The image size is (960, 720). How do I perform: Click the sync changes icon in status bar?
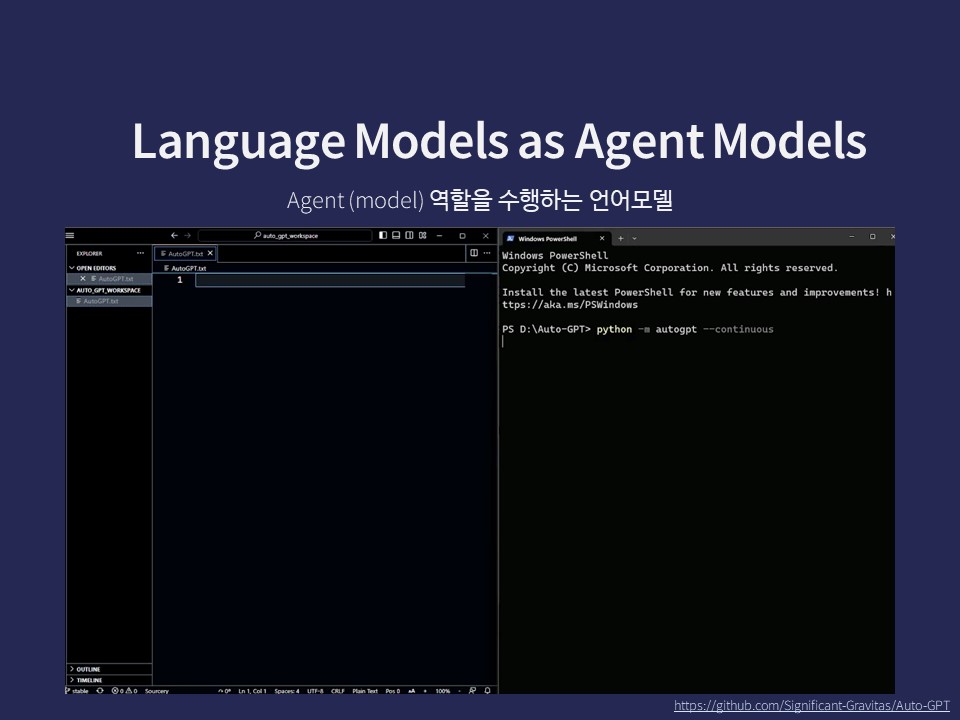[x=99, y=691]
